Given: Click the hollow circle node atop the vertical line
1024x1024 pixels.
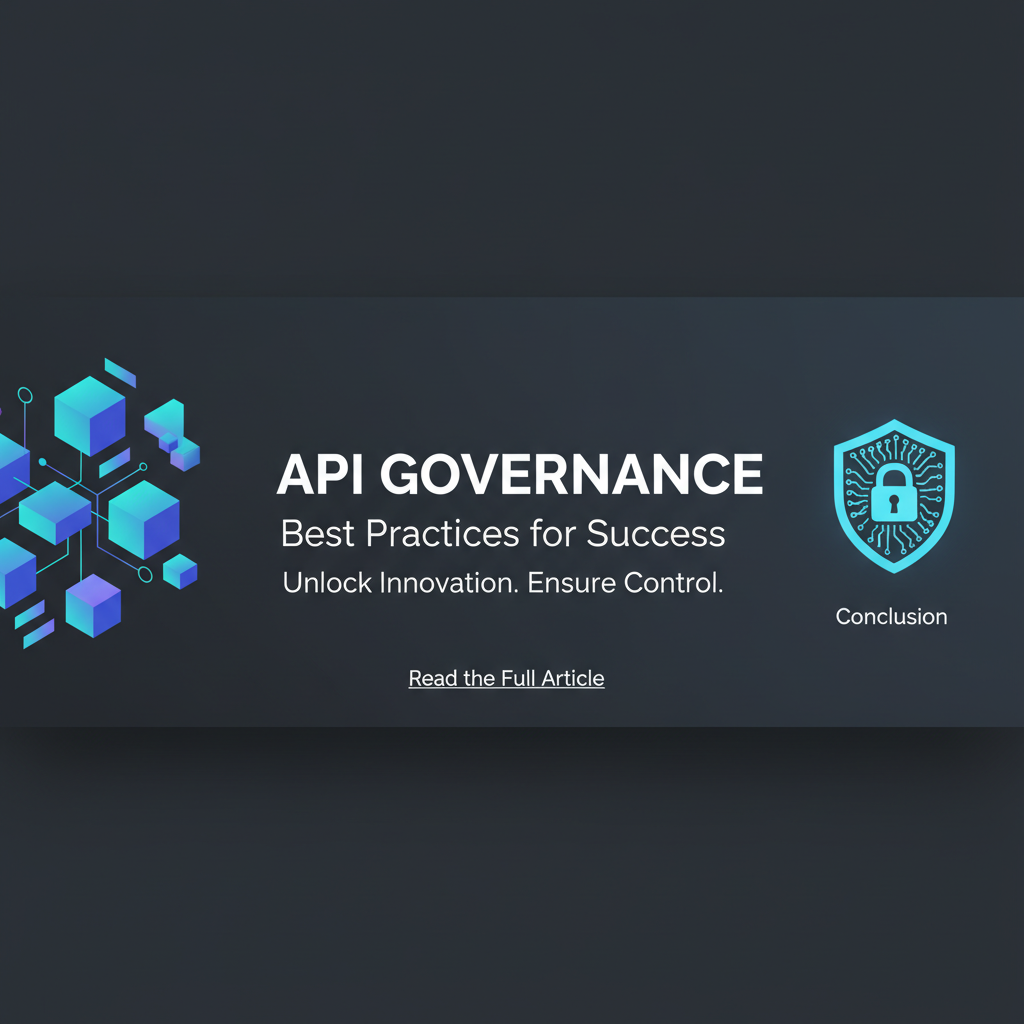Looking at the screenshot, I should 26,396.
